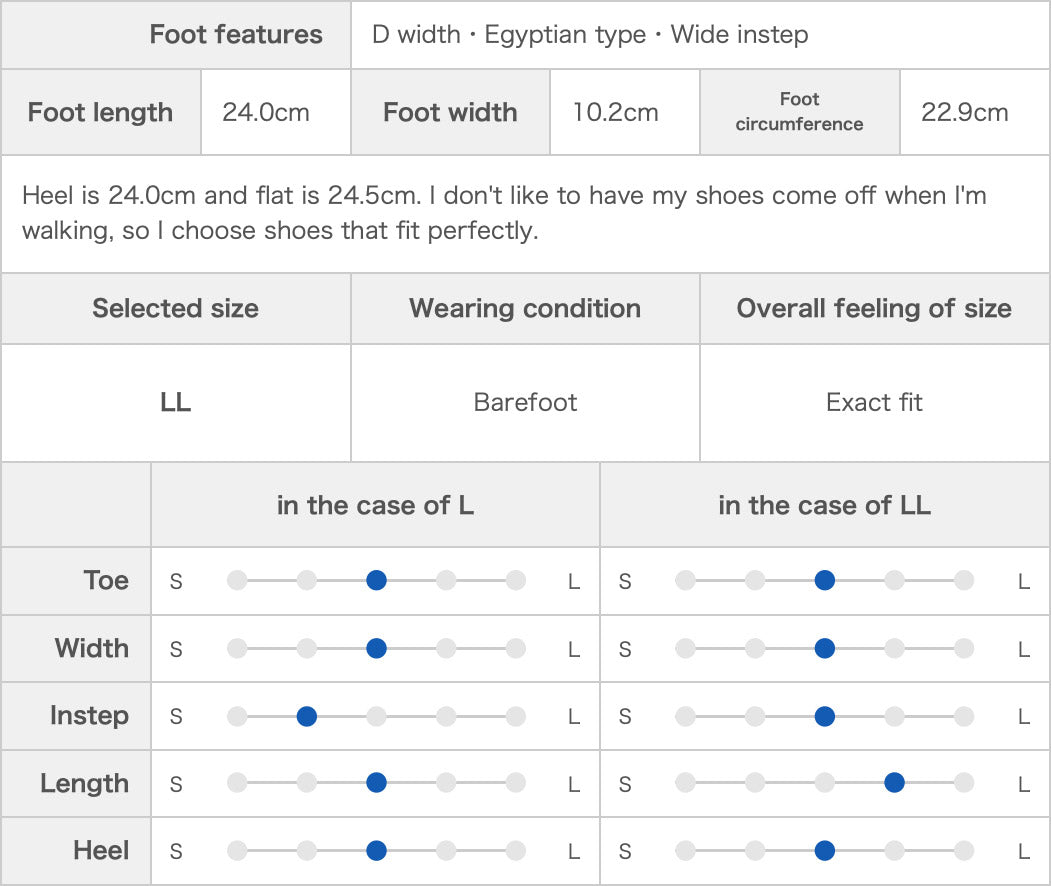Click the Foot features header cell
1051x886 pixels.
tap(176, 34)
